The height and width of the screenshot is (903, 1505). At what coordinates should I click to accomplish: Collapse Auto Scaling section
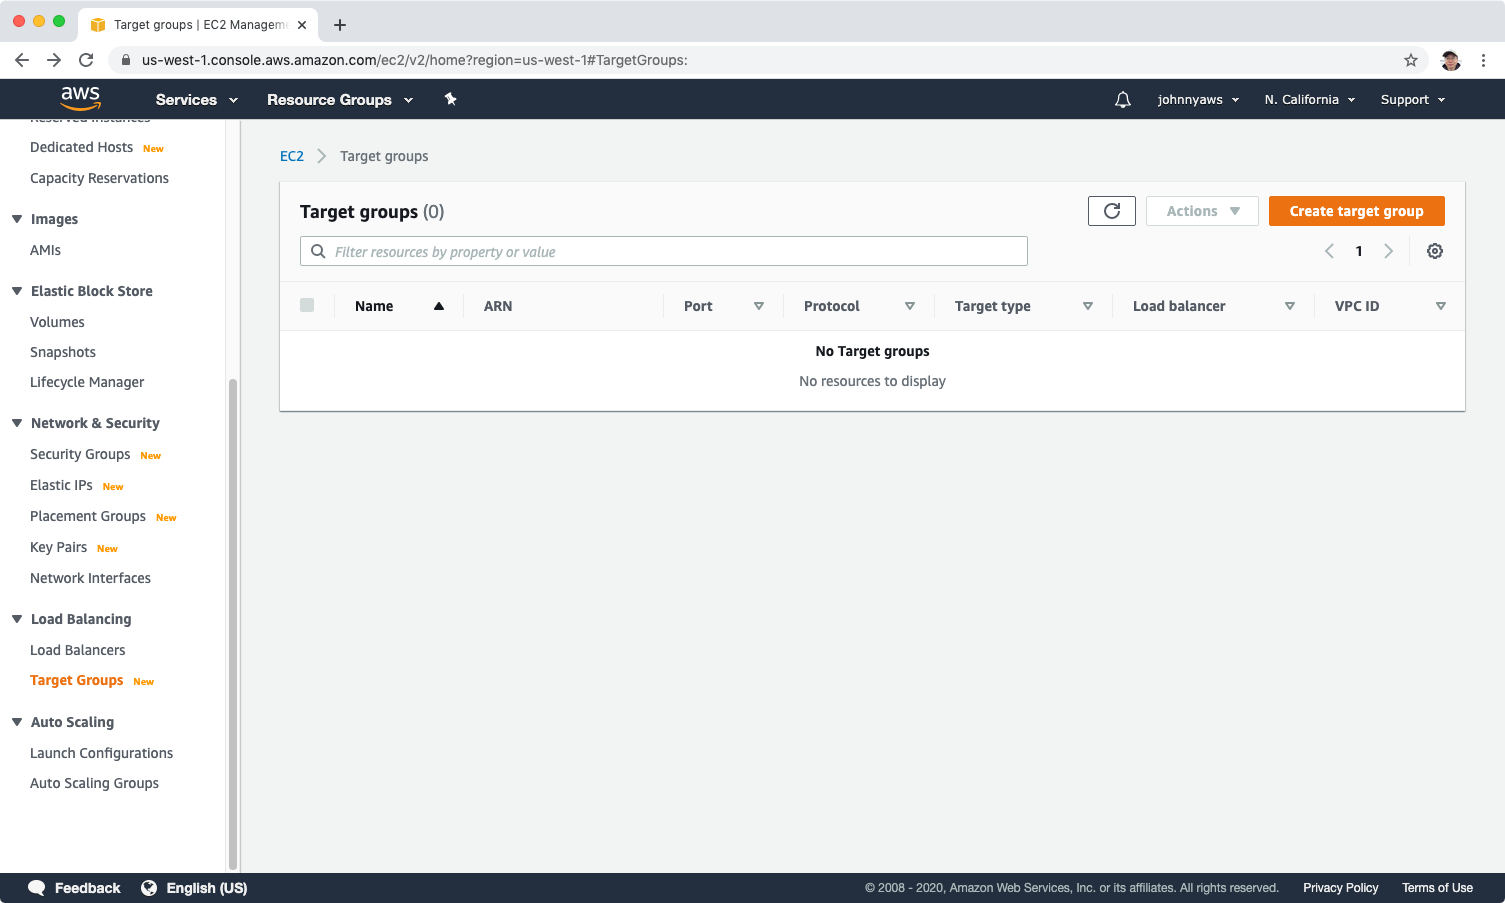17,722
